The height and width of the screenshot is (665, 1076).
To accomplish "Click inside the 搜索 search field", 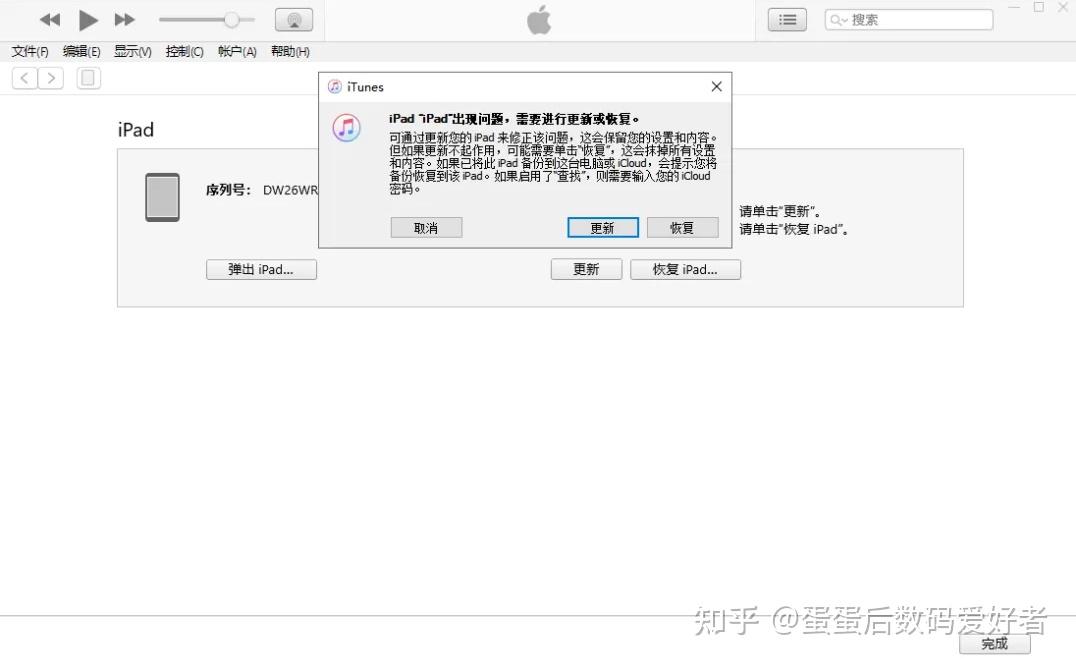I will [x=910, y=19].
